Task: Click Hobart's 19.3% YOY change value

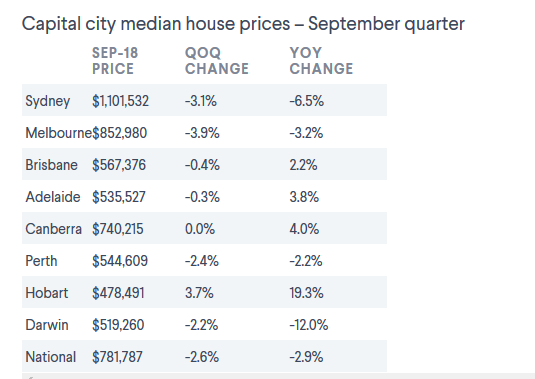Action: pos(306,293)
